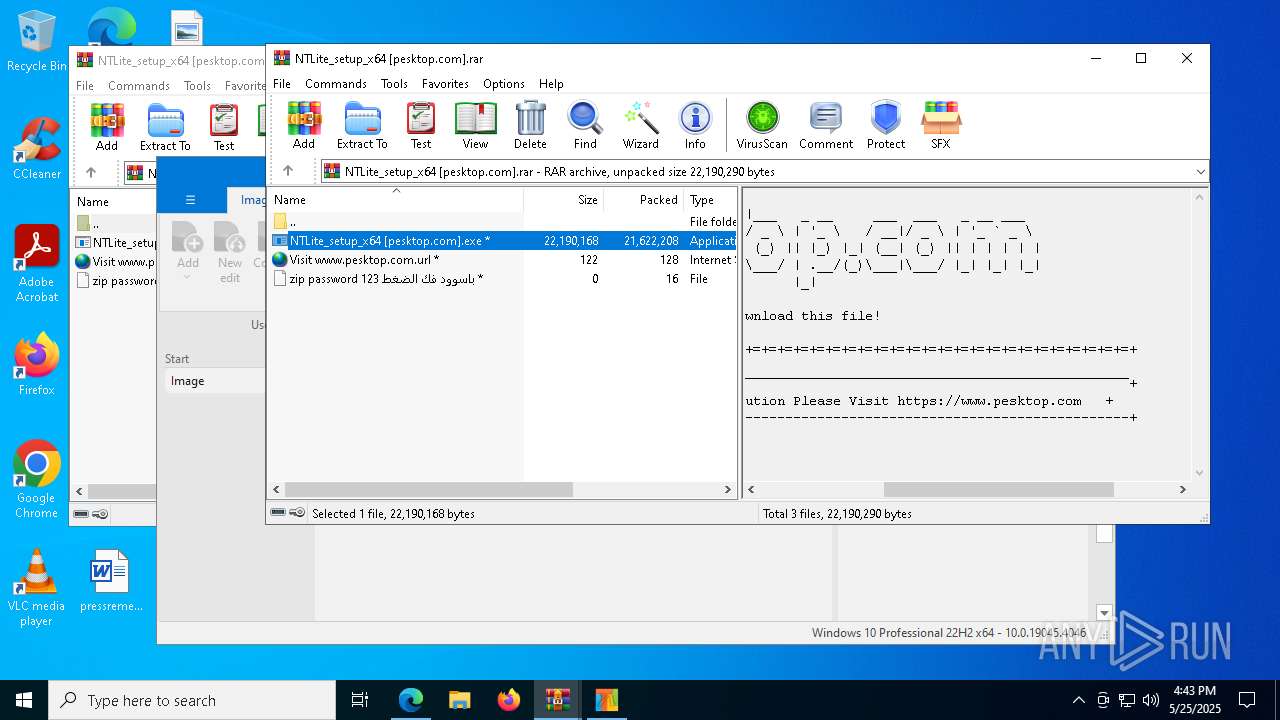The height and width of the screenshot is (720, 1280).
Task: Show archive Info
Action: point(695,125)
